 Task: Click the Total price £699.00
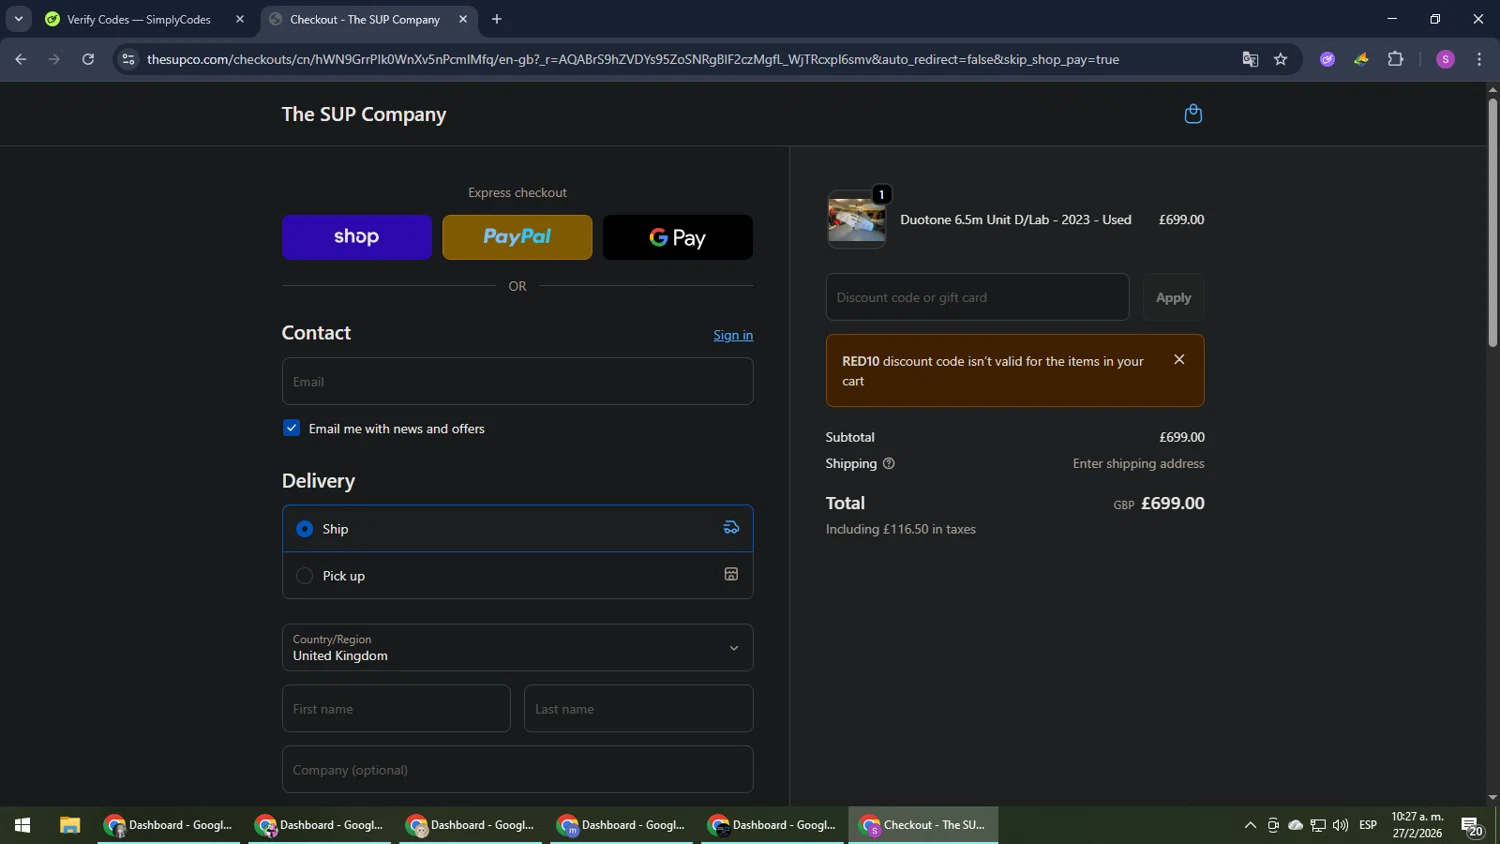(x=1172, y=503)
